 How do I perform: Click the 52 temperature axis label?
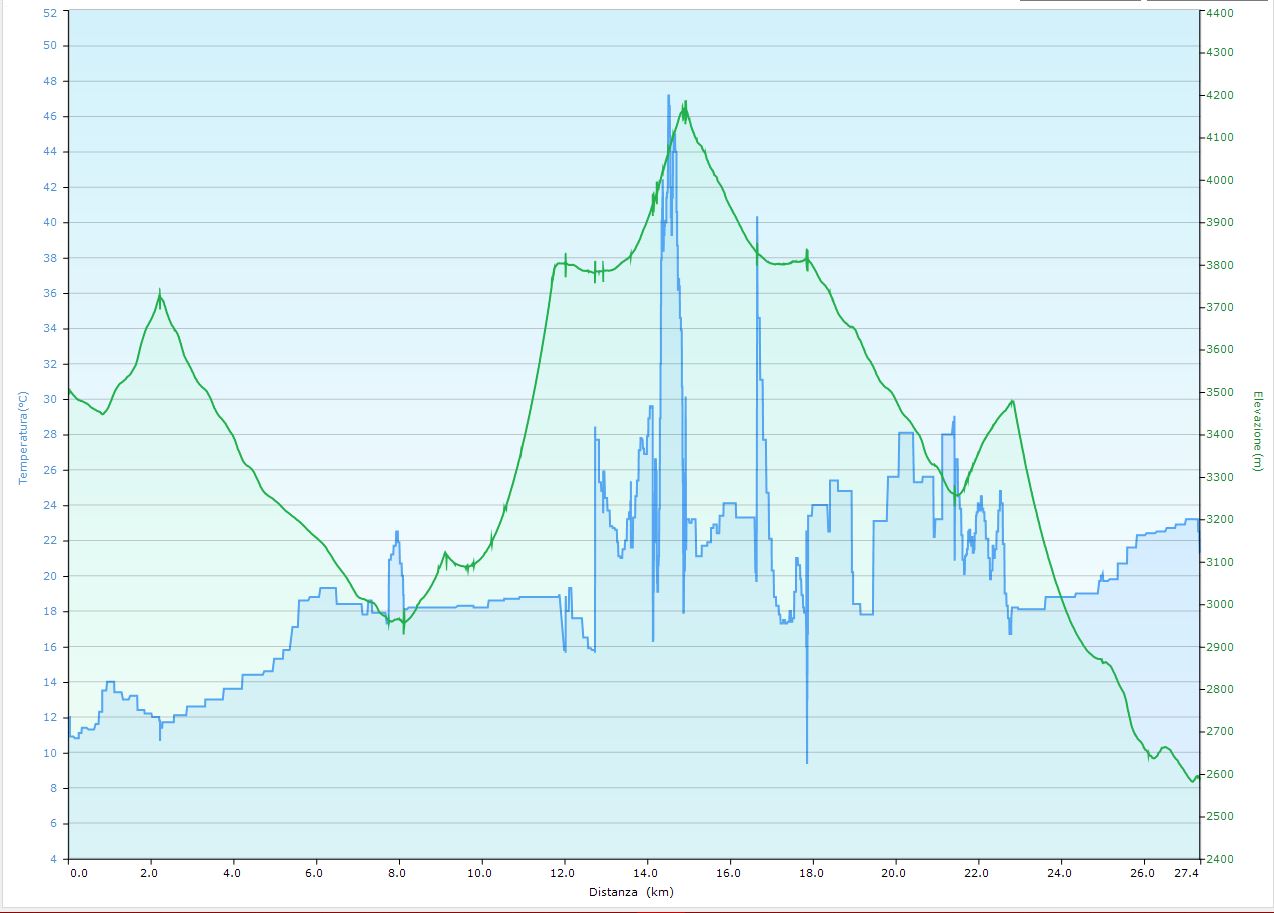[x=50, y=13]
